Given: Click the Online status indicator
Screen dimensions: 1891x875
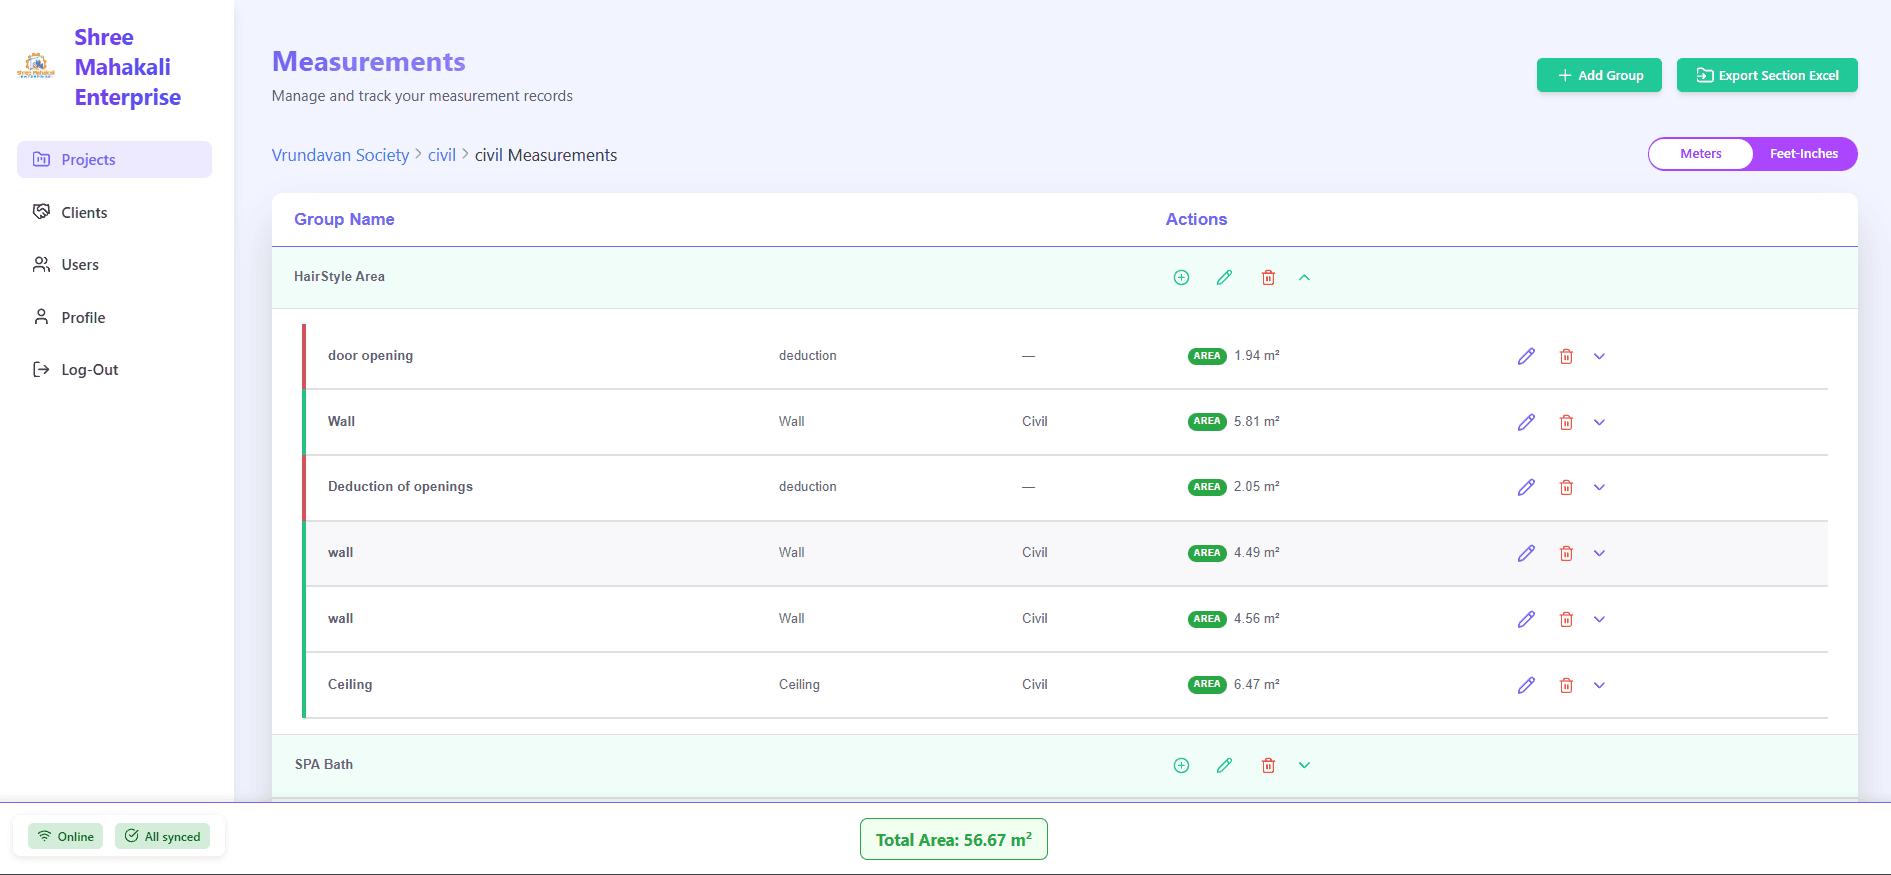Looking at the screenshot, I should pyautogui.click(x=66, y=837).
